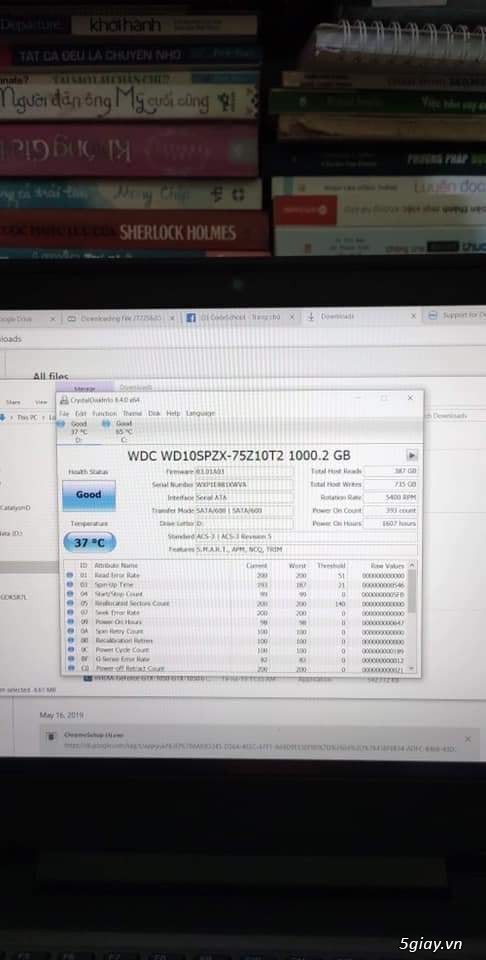
Task: Click the Interface Serial ATA field
Action: tap(243, 498)
